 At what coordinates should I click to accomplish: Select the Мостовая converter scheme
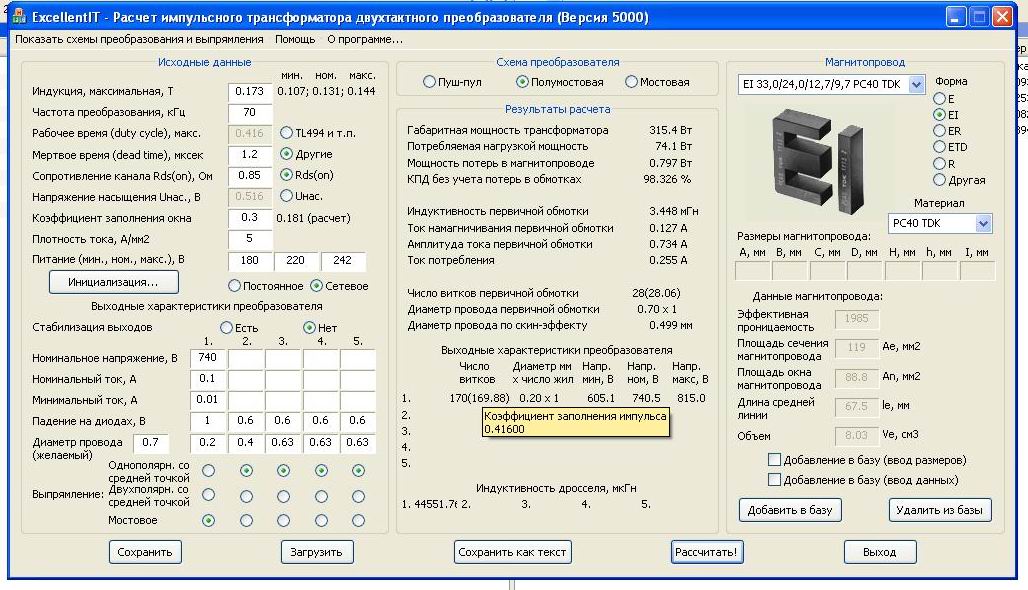[x=631, y=82]
